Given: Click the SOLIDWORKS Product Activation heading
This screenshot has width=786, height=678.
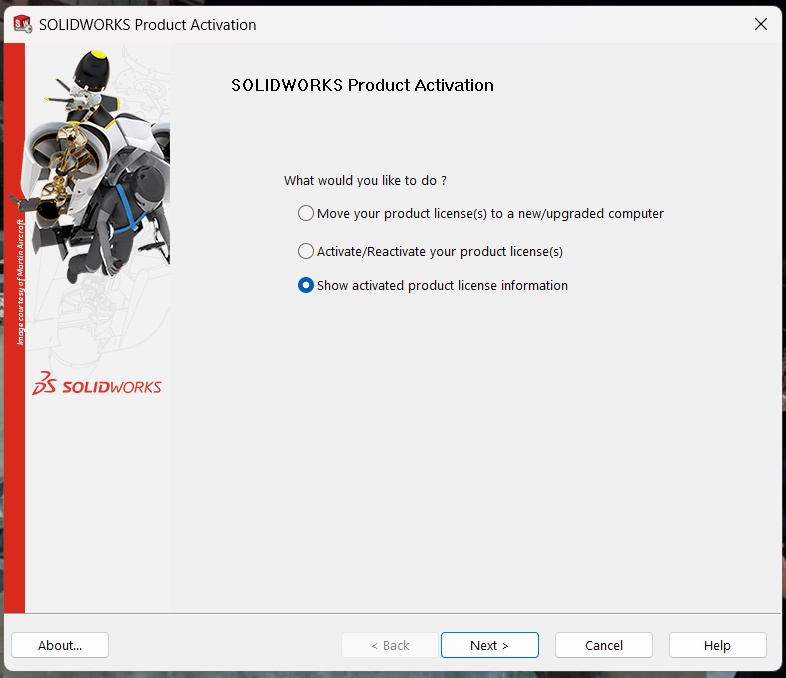Looking at the screenshot, I should [362, 85].
